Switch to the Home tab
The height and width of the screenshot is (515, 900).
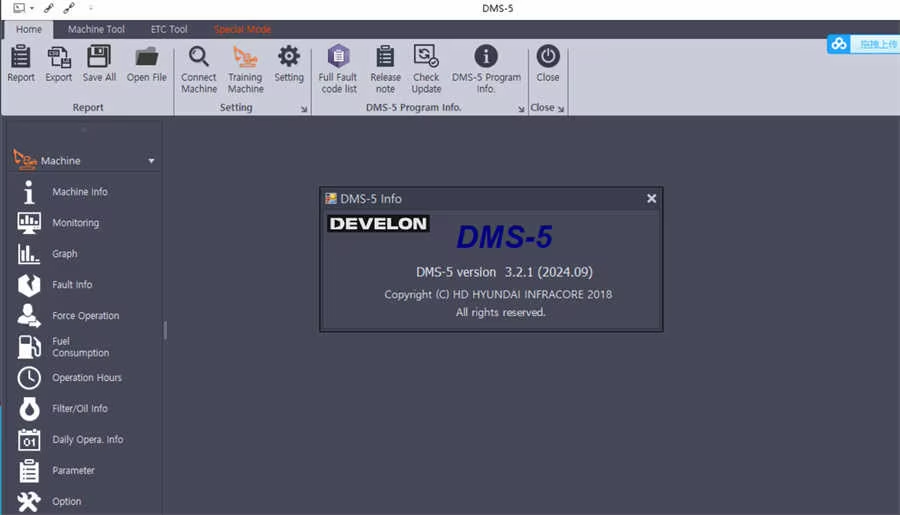(29, 29)
